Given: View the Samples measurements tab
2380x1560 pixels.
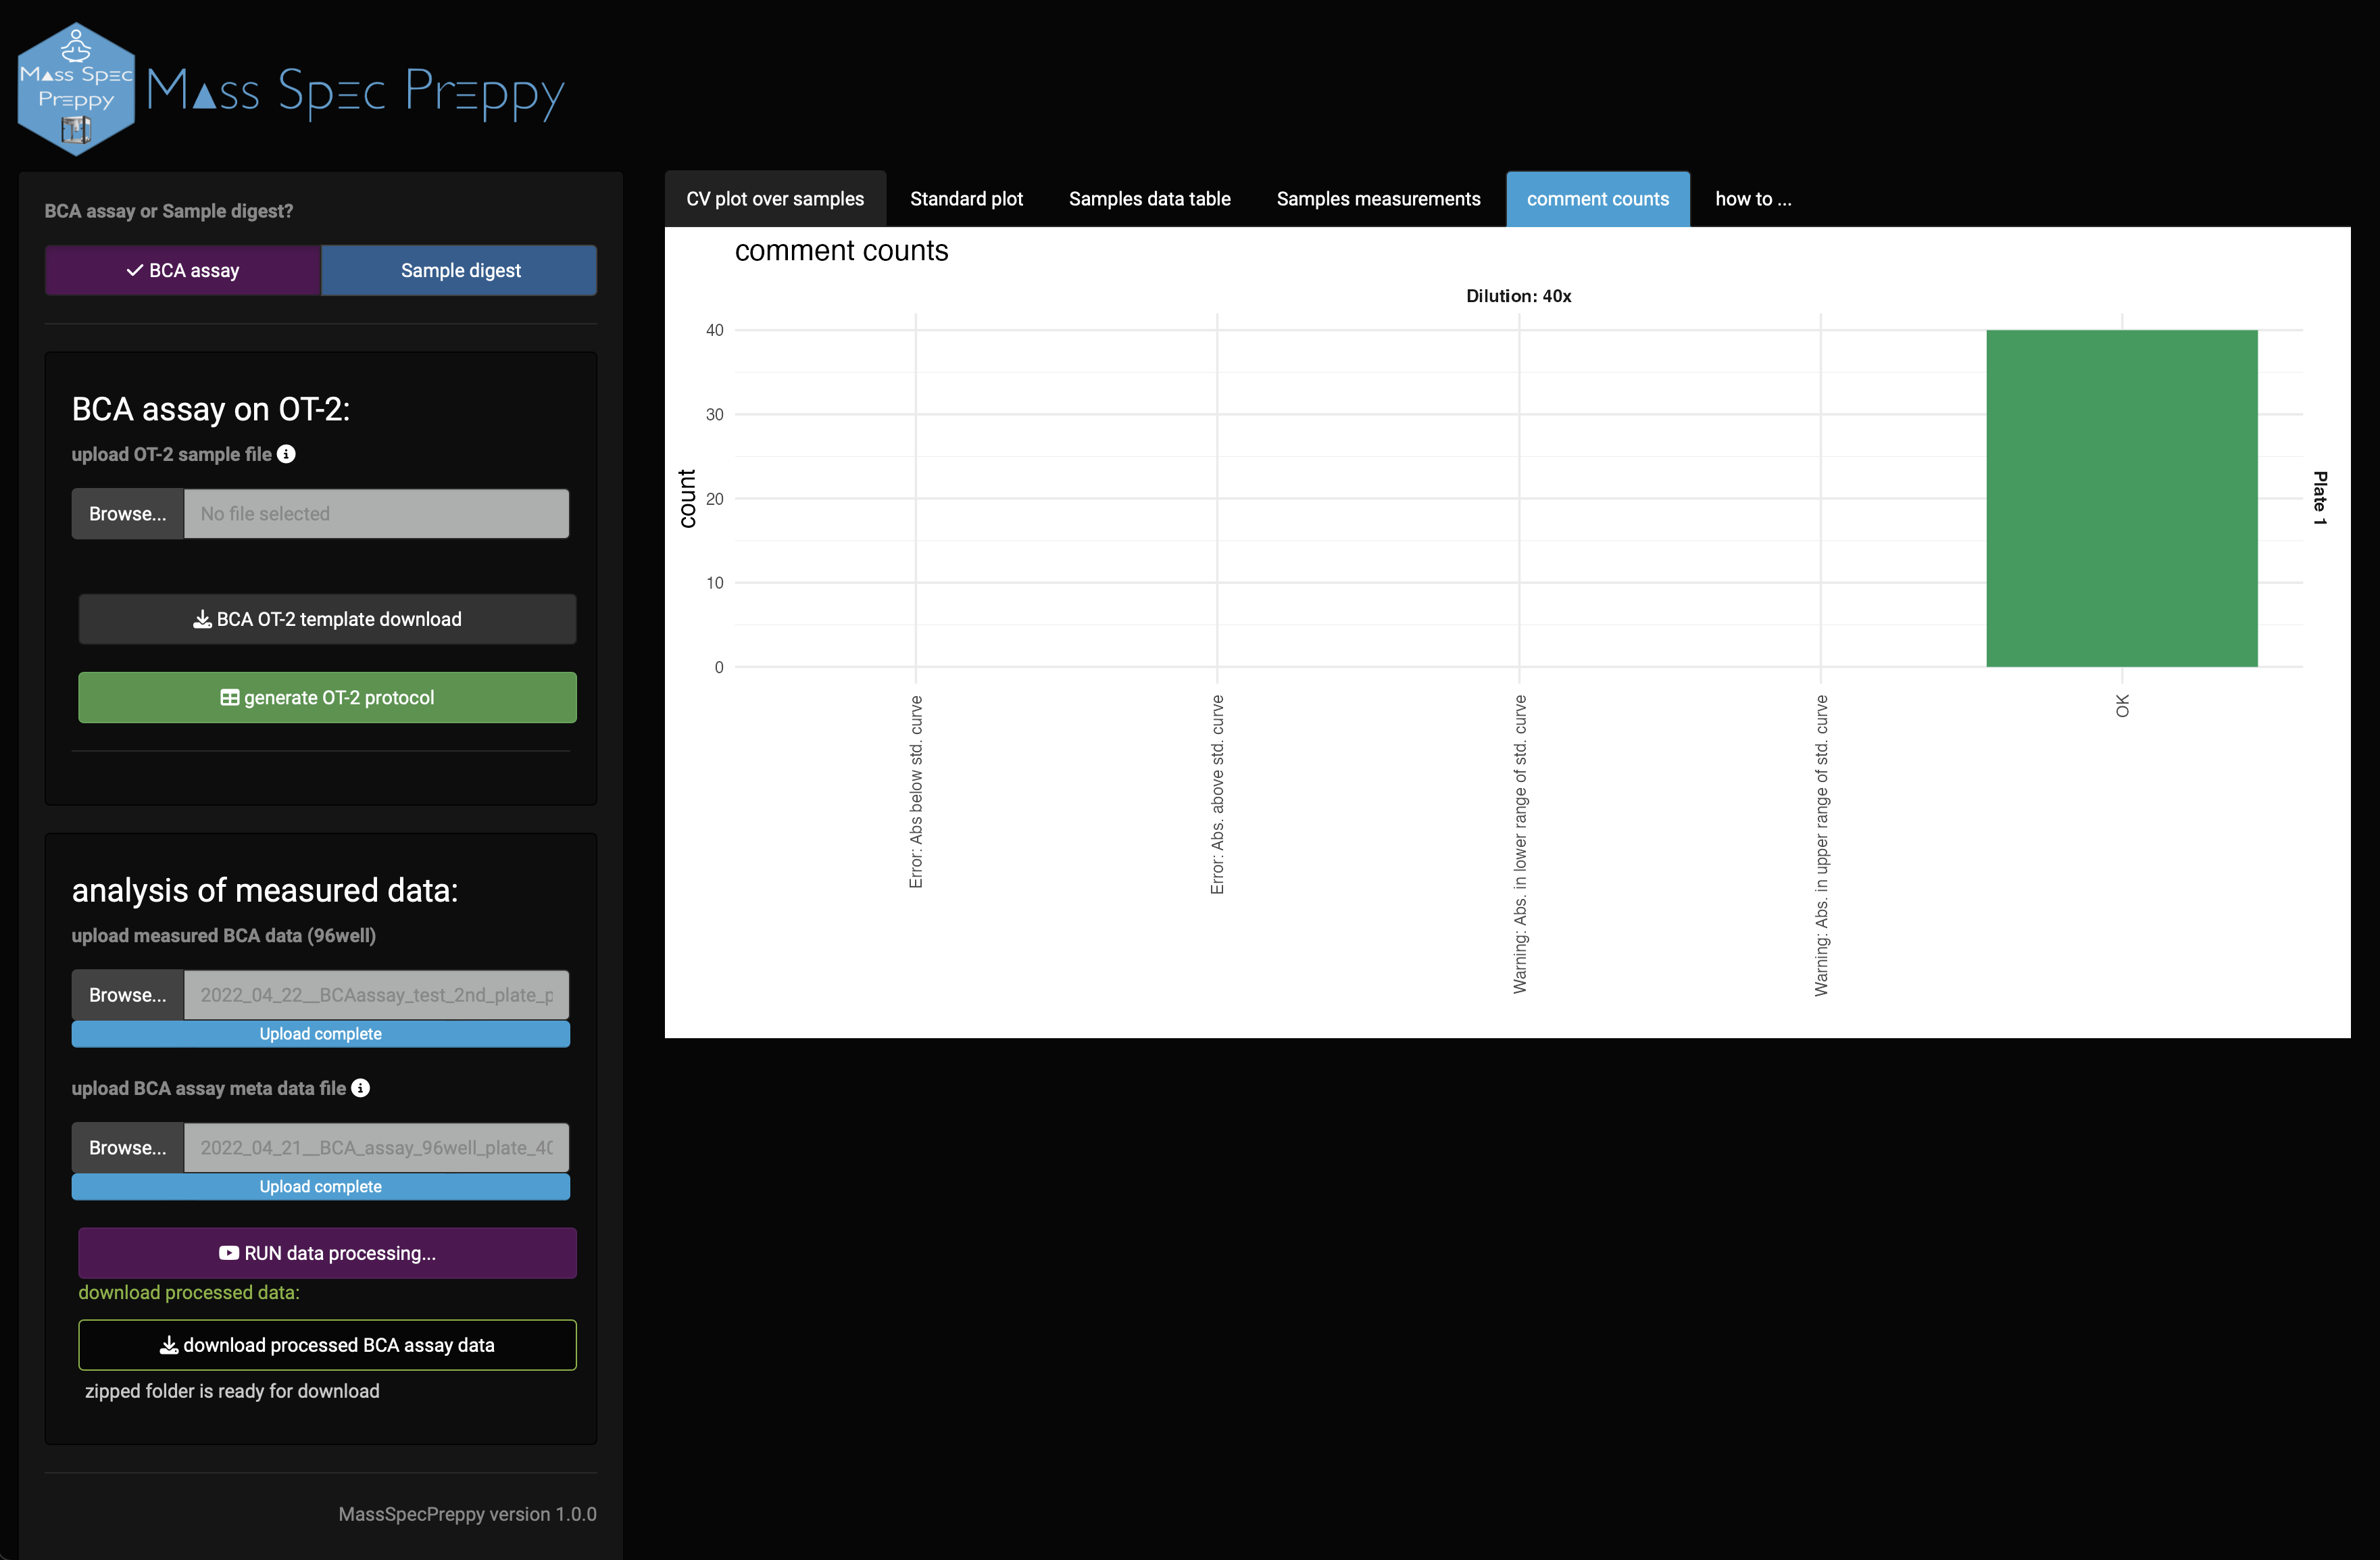Looking at the screenshot, I should [1377, 199].
